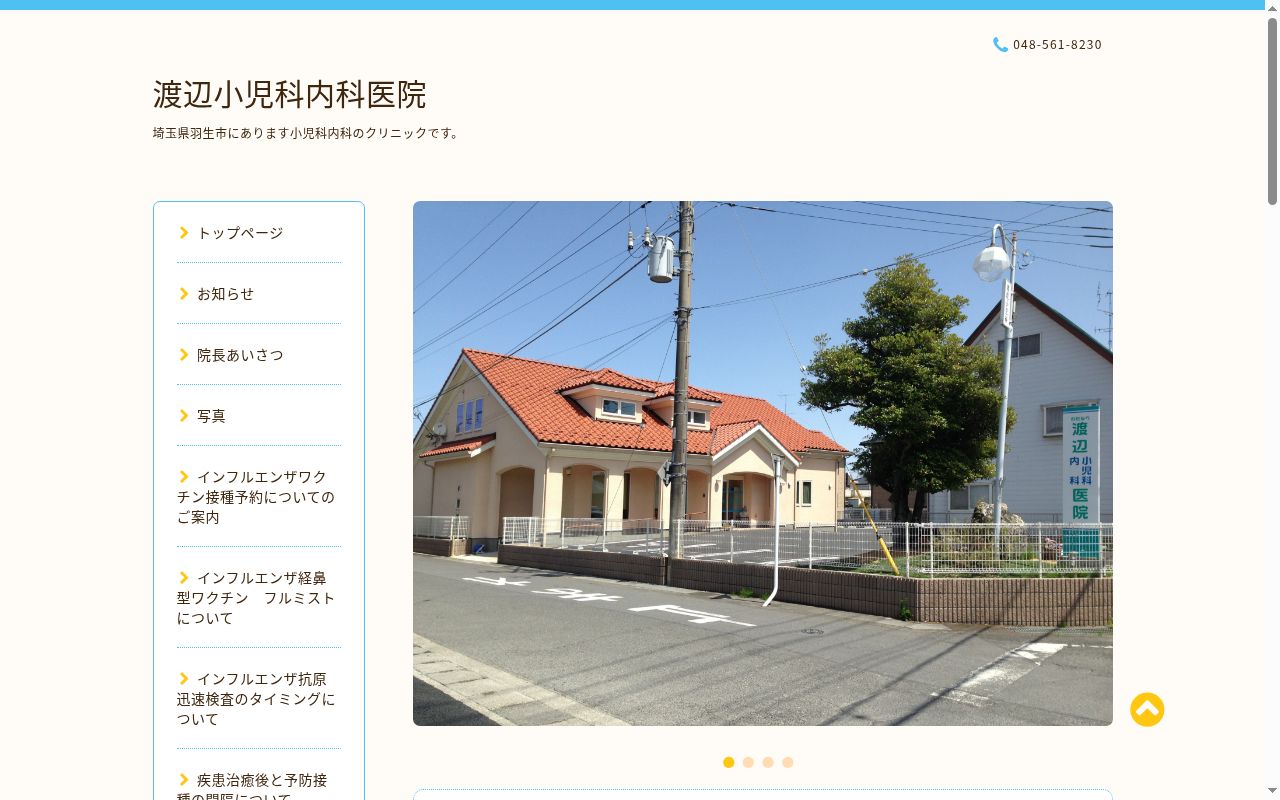The height and width of the screenshot is (800, 1280).
Task: Open the 写真 menu item
Action: 211,416
